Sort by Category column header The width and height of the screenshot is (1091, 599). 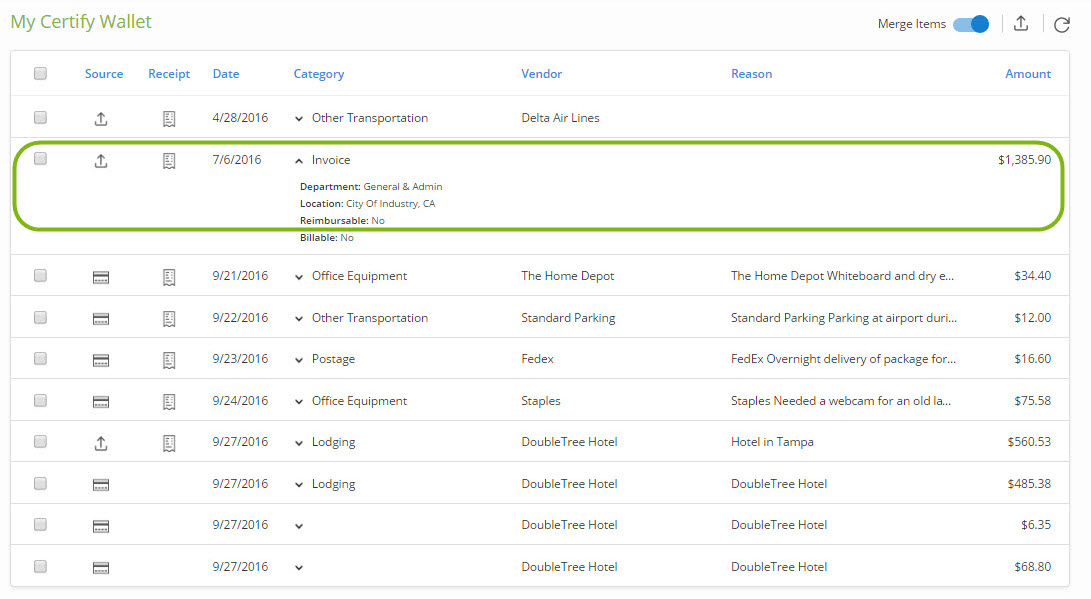tap(319, 74)
